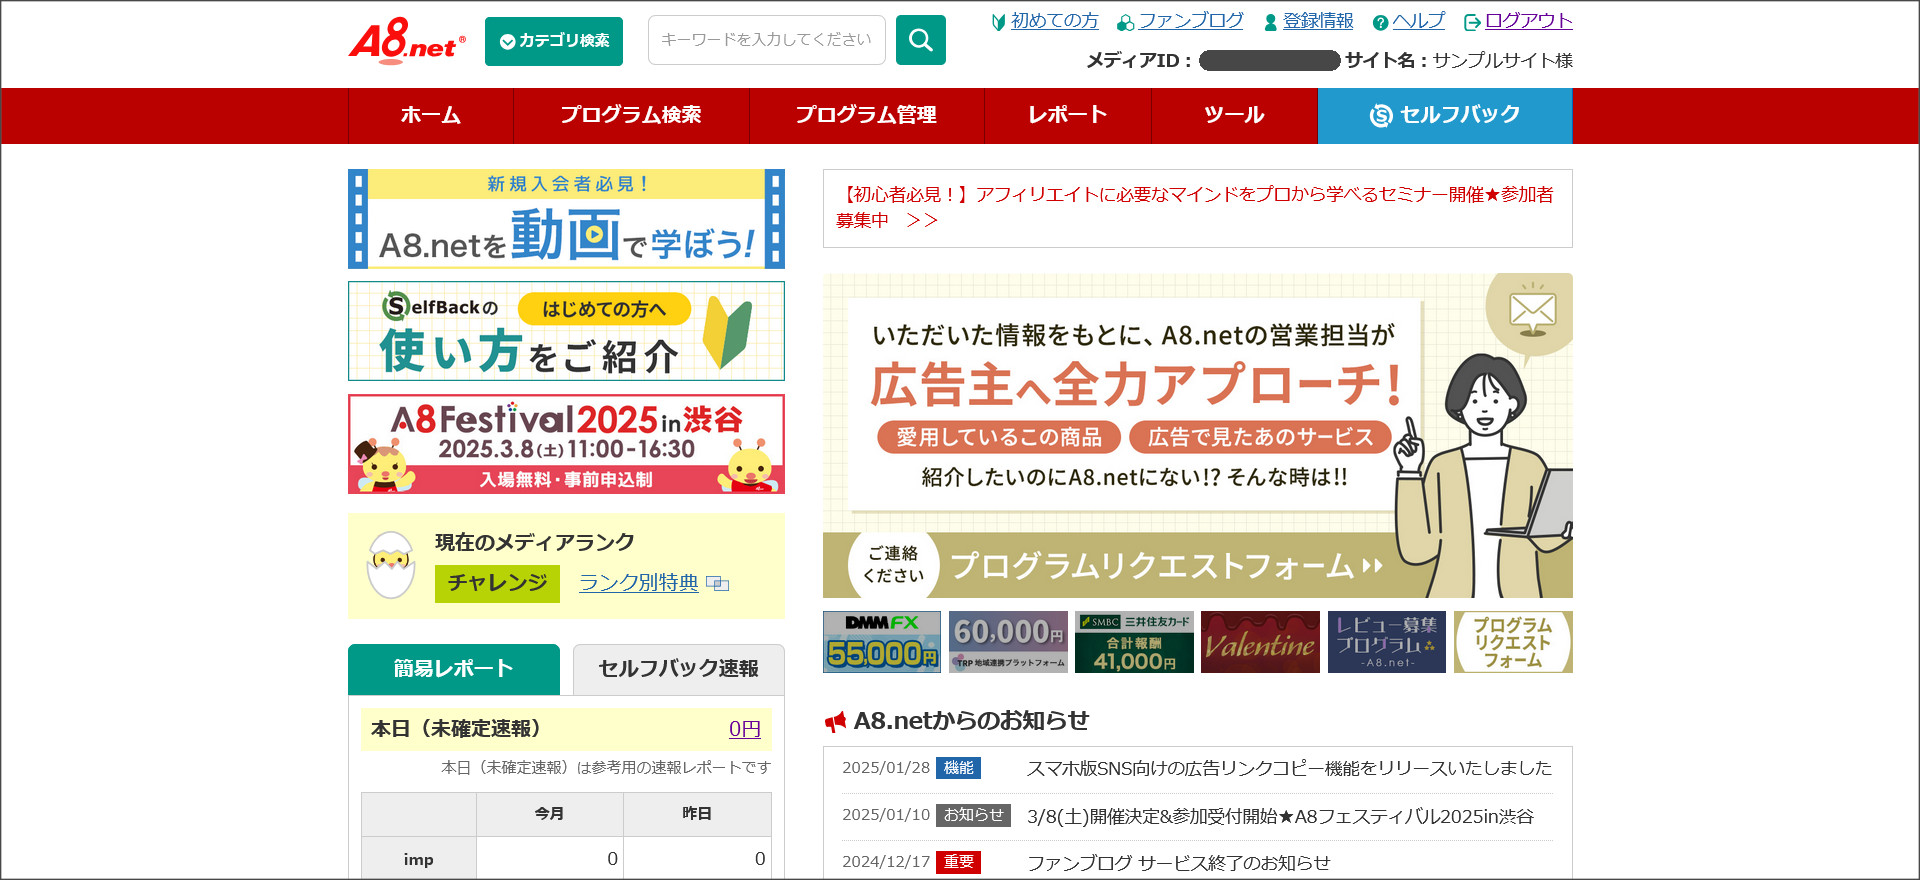Open the ヘルプ link
1920x880 pixels.
(x=1419, y=21)
